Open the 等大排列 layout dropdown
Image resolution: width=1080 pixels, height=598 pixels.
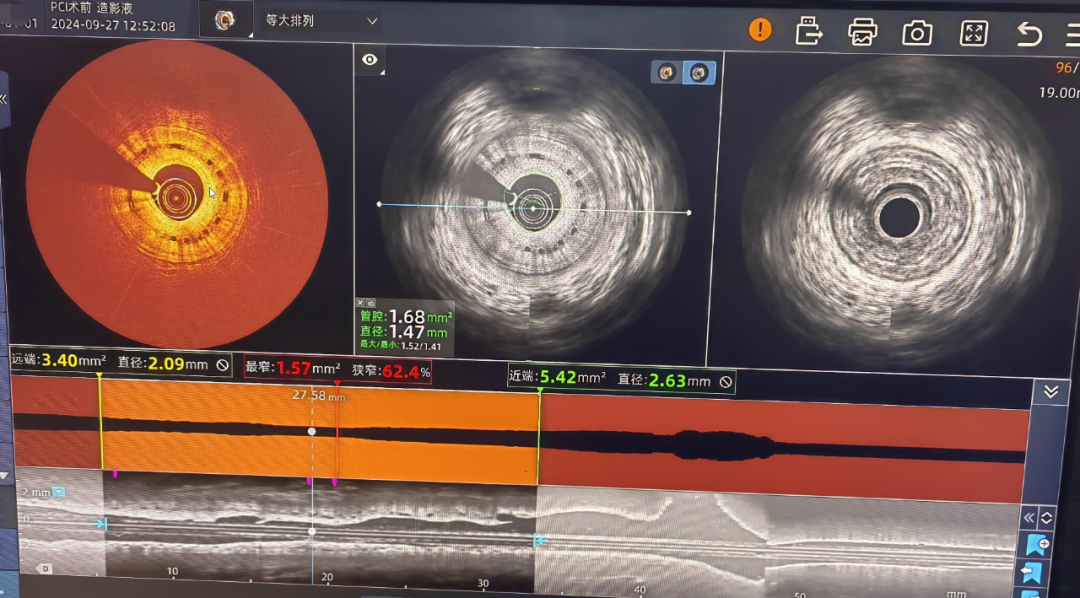click(321, 21)
